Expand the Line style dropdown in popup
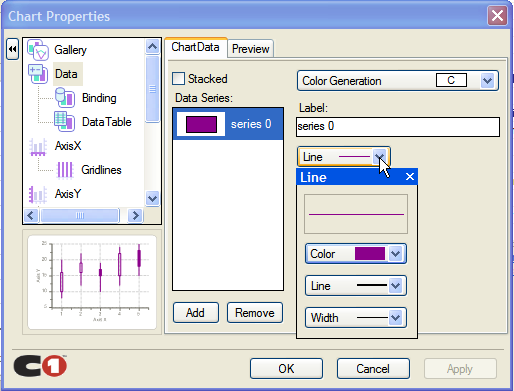This screenshot has width=514, height=391. tap(396, 286)
